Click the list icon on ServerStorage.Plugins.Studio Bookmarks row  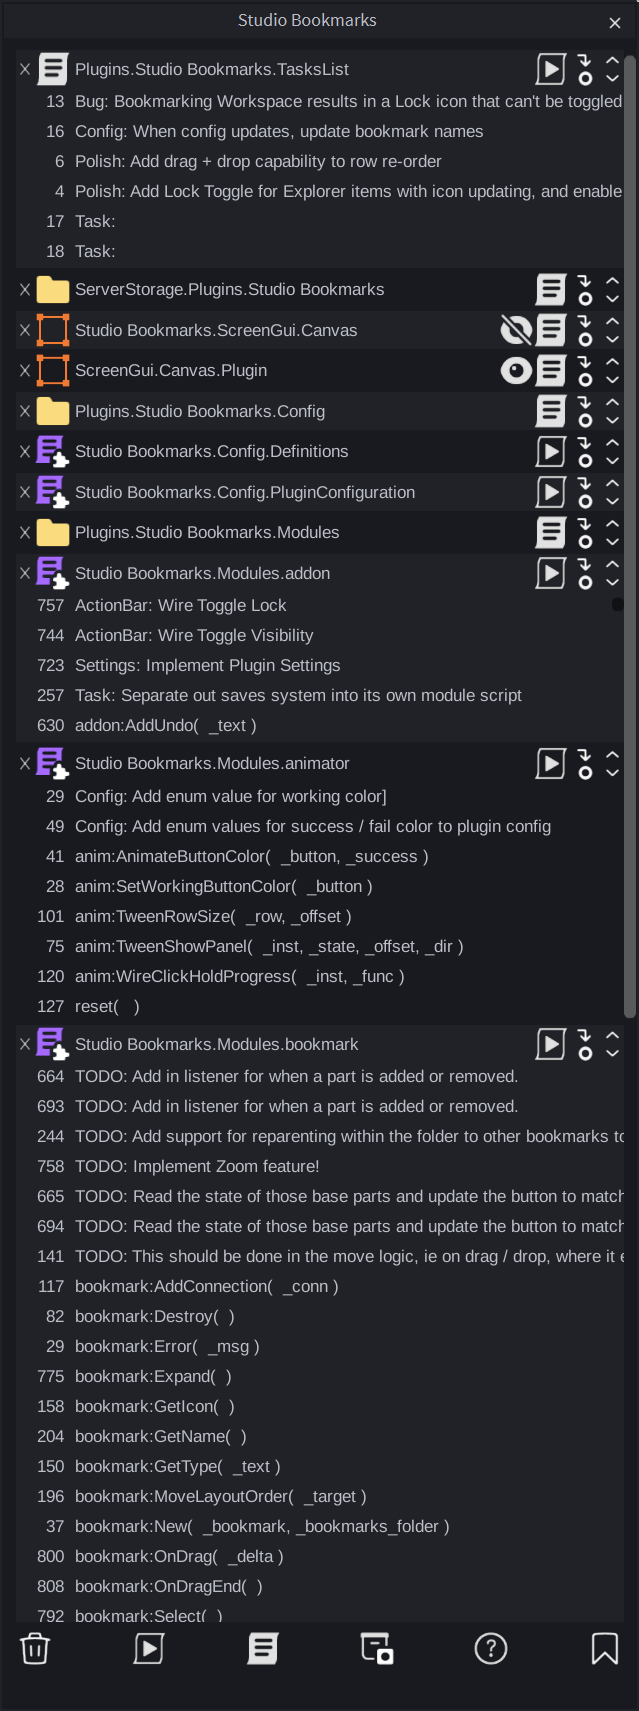[x=551, y=290]
